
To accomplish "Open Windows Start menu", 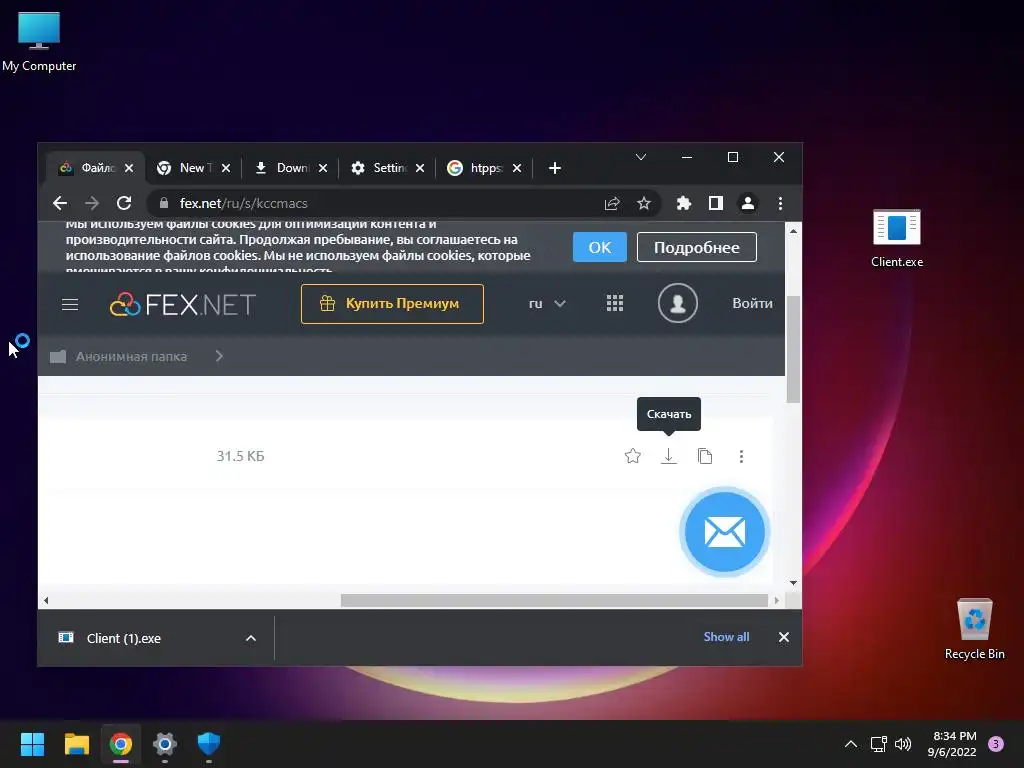I will 33,744.
